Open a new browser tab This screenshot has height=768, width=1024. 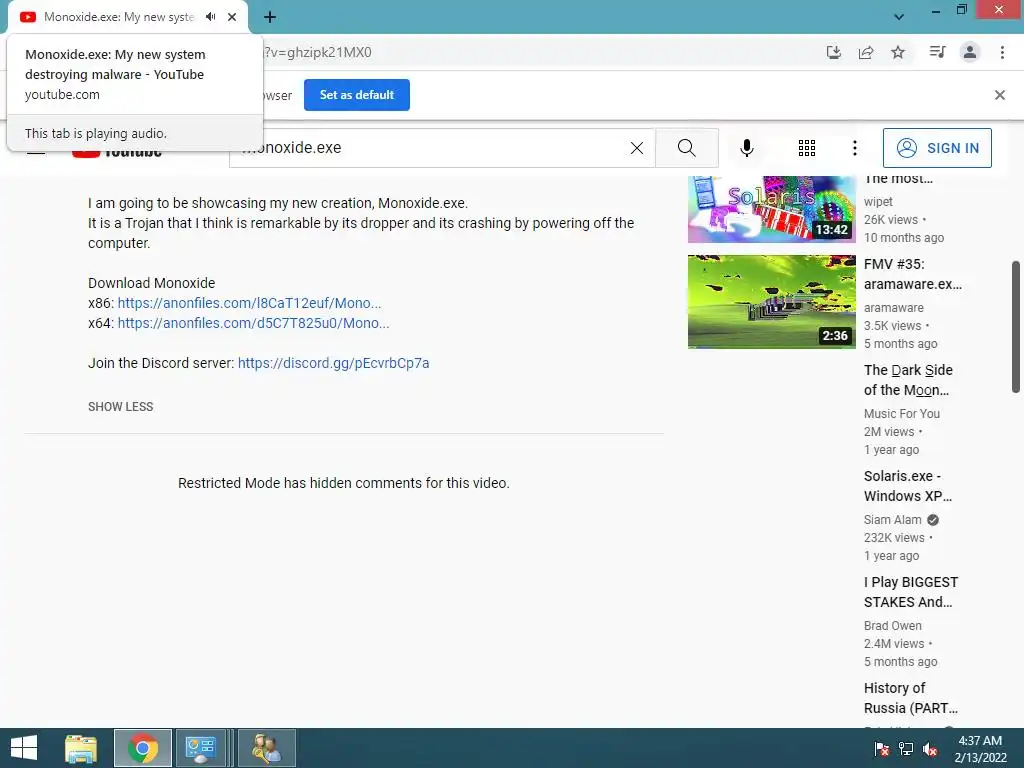pos(270,17)
